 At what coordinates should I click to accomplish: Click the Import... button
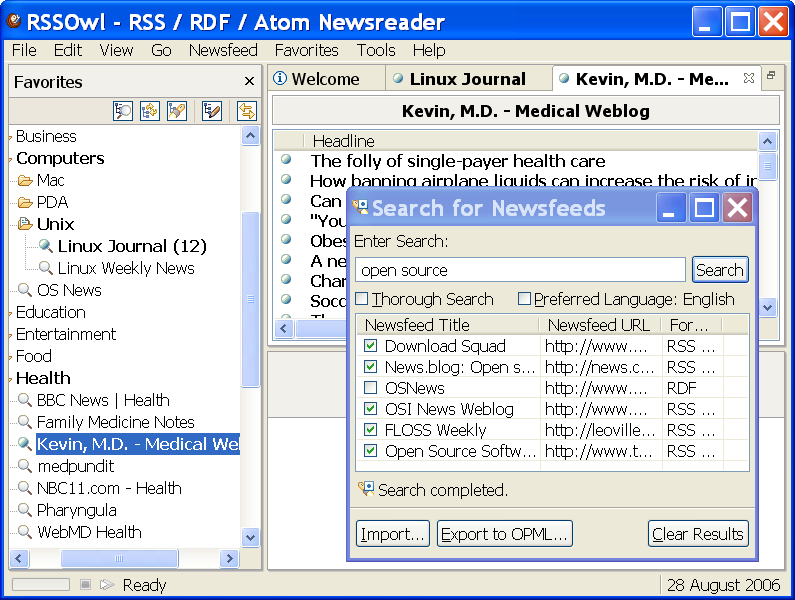(392, 534)
